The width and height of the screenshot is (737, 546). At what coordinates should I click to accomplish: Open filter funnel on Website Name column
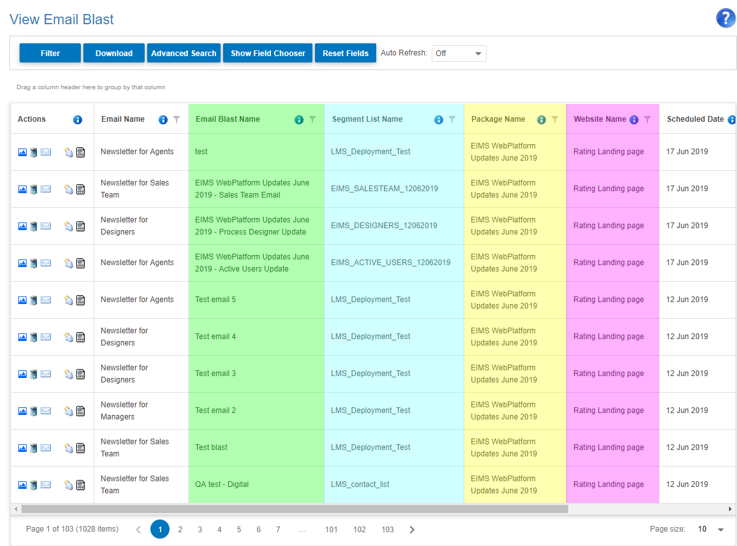pyautogui.click(x=647, y=120)
